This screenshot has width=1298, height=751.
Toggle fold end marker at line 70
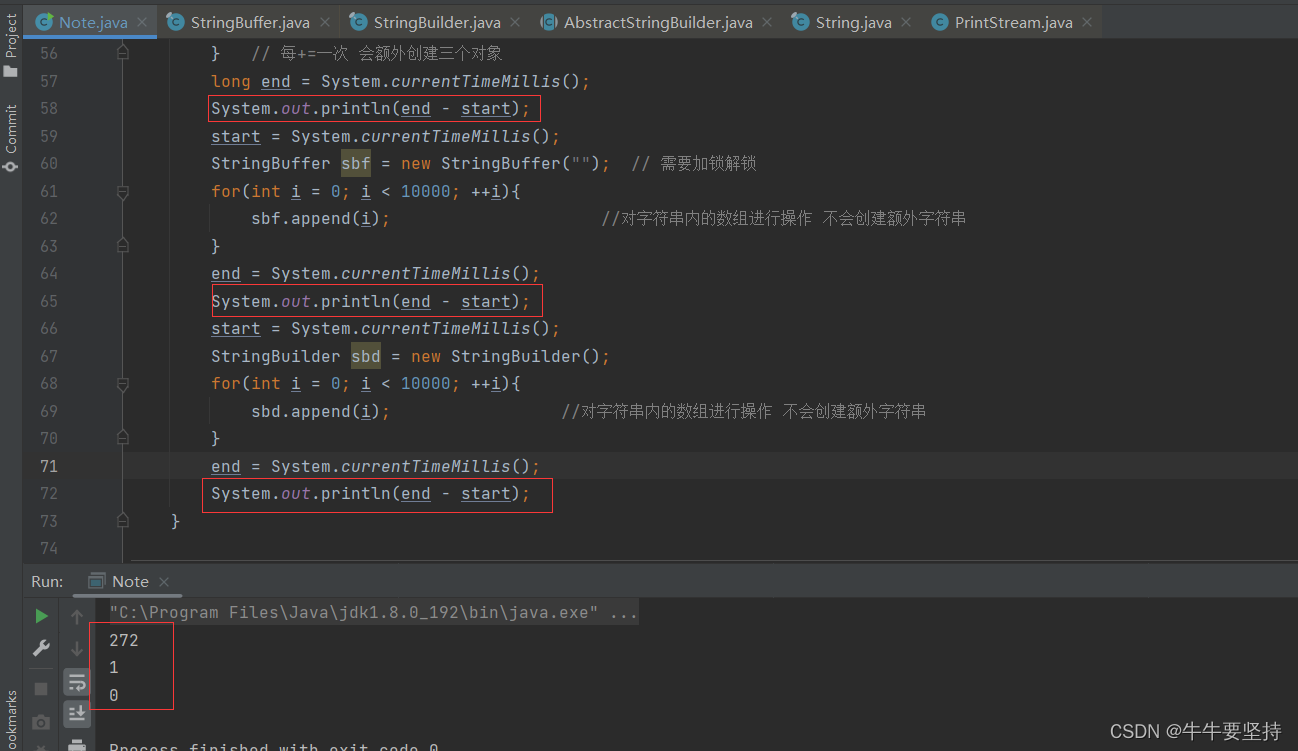[123, 438]
